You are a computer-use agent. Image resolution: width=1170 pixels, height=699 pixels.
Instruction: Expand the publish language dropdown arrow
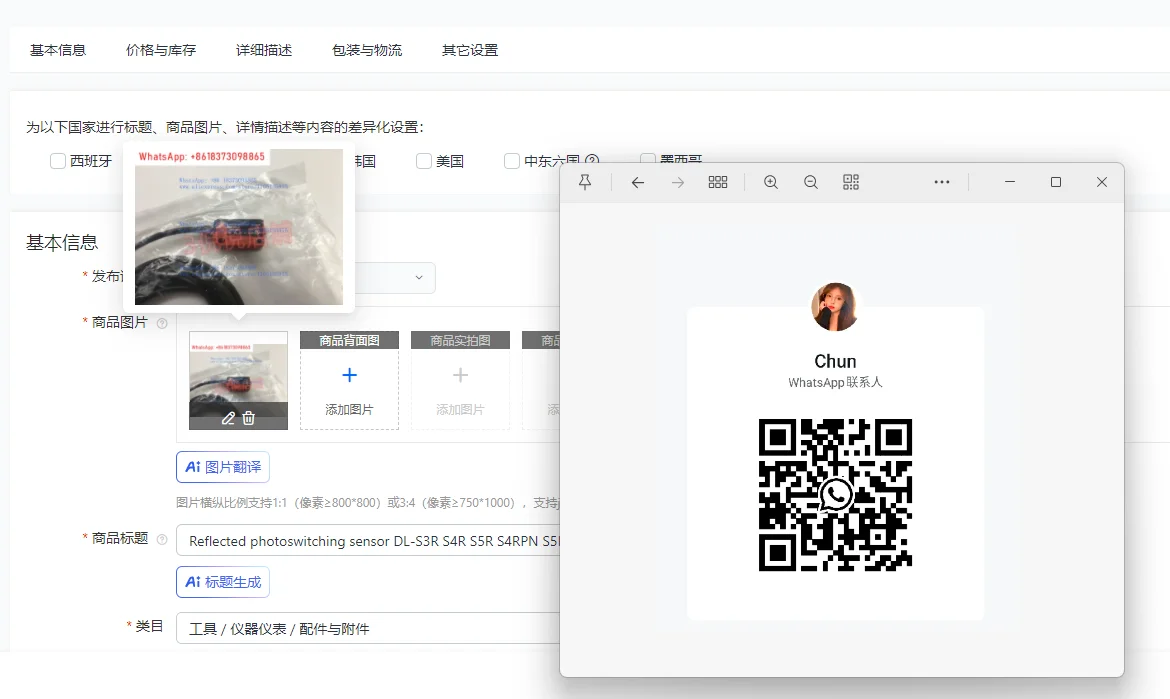pos(419,277)
